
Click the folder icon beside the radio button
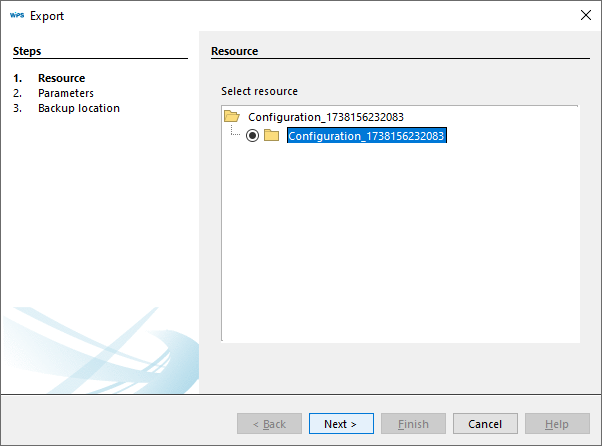pos(271,135)
